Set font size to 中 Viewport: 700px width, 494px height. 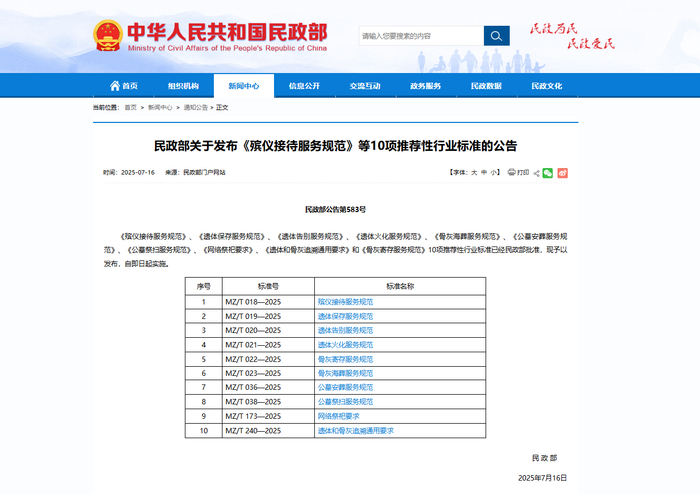point(484,173)
